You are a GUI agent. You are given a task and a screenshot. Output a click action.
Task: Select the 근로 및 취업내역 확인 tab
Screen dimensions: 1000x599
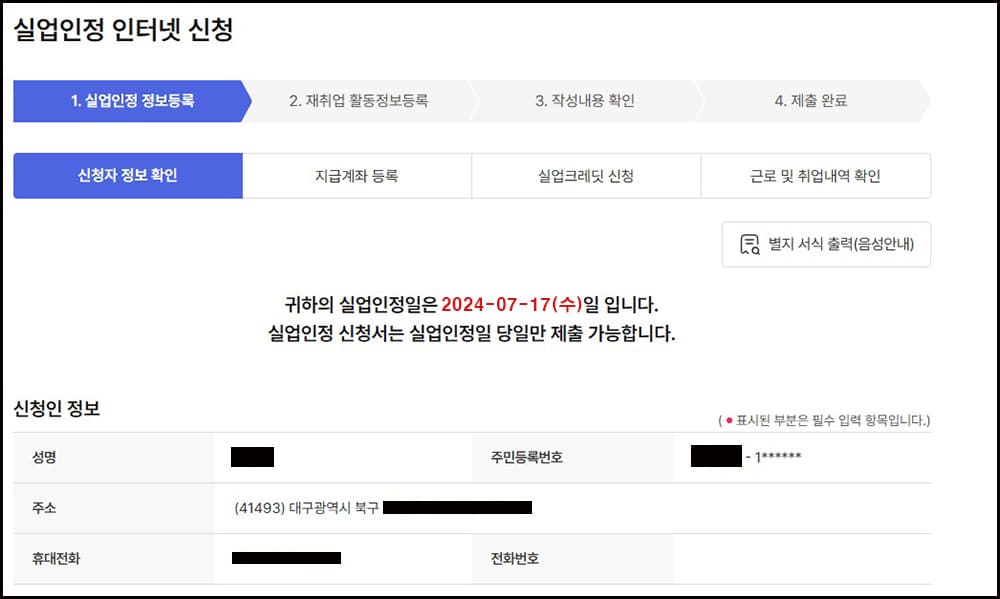(x=815, y=175)
